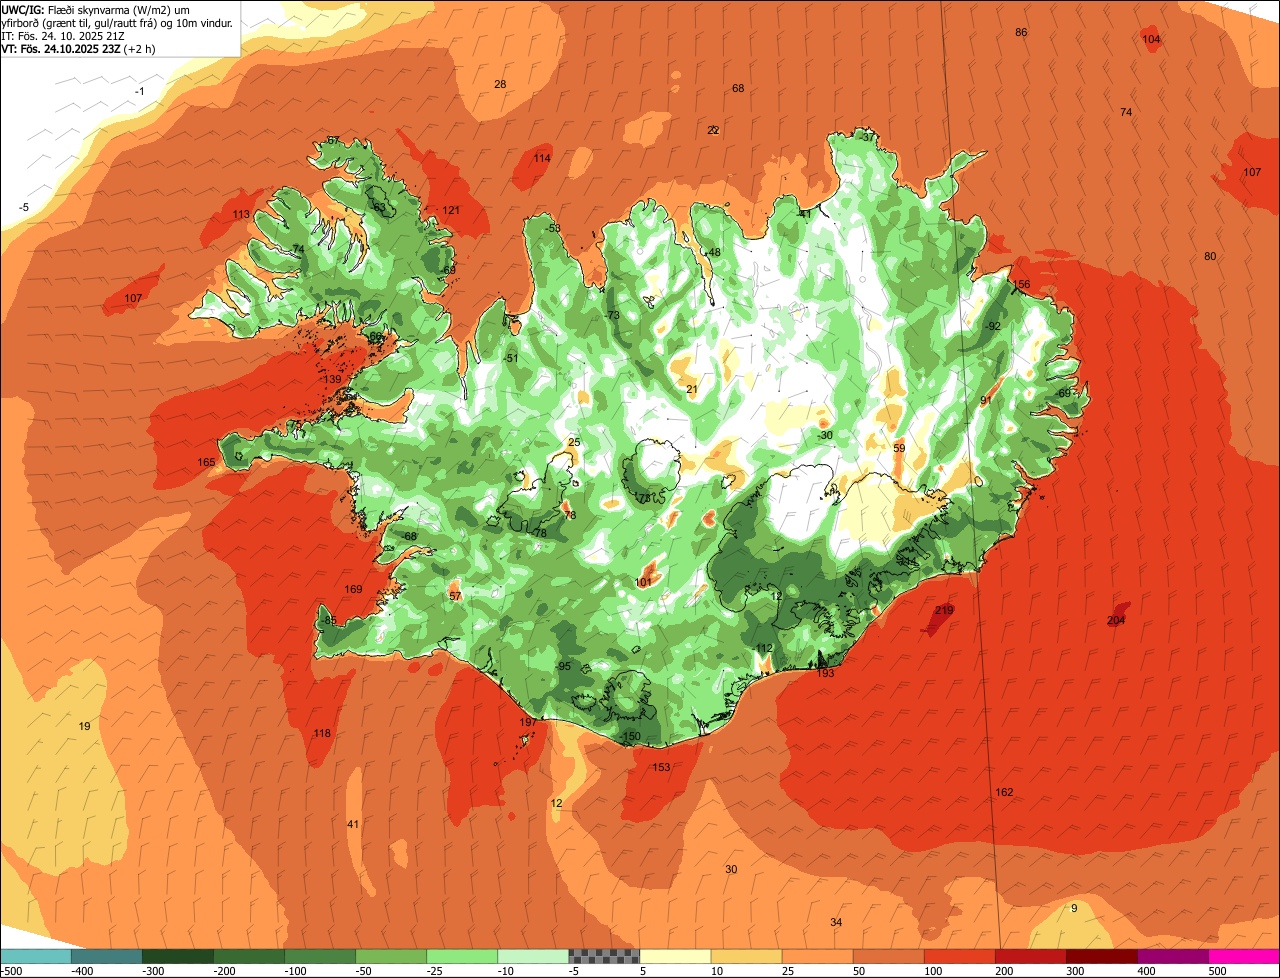This screenshot has height=978, width=1280.
Task: Select the map value 25
Action: click(x=574, y=442)
